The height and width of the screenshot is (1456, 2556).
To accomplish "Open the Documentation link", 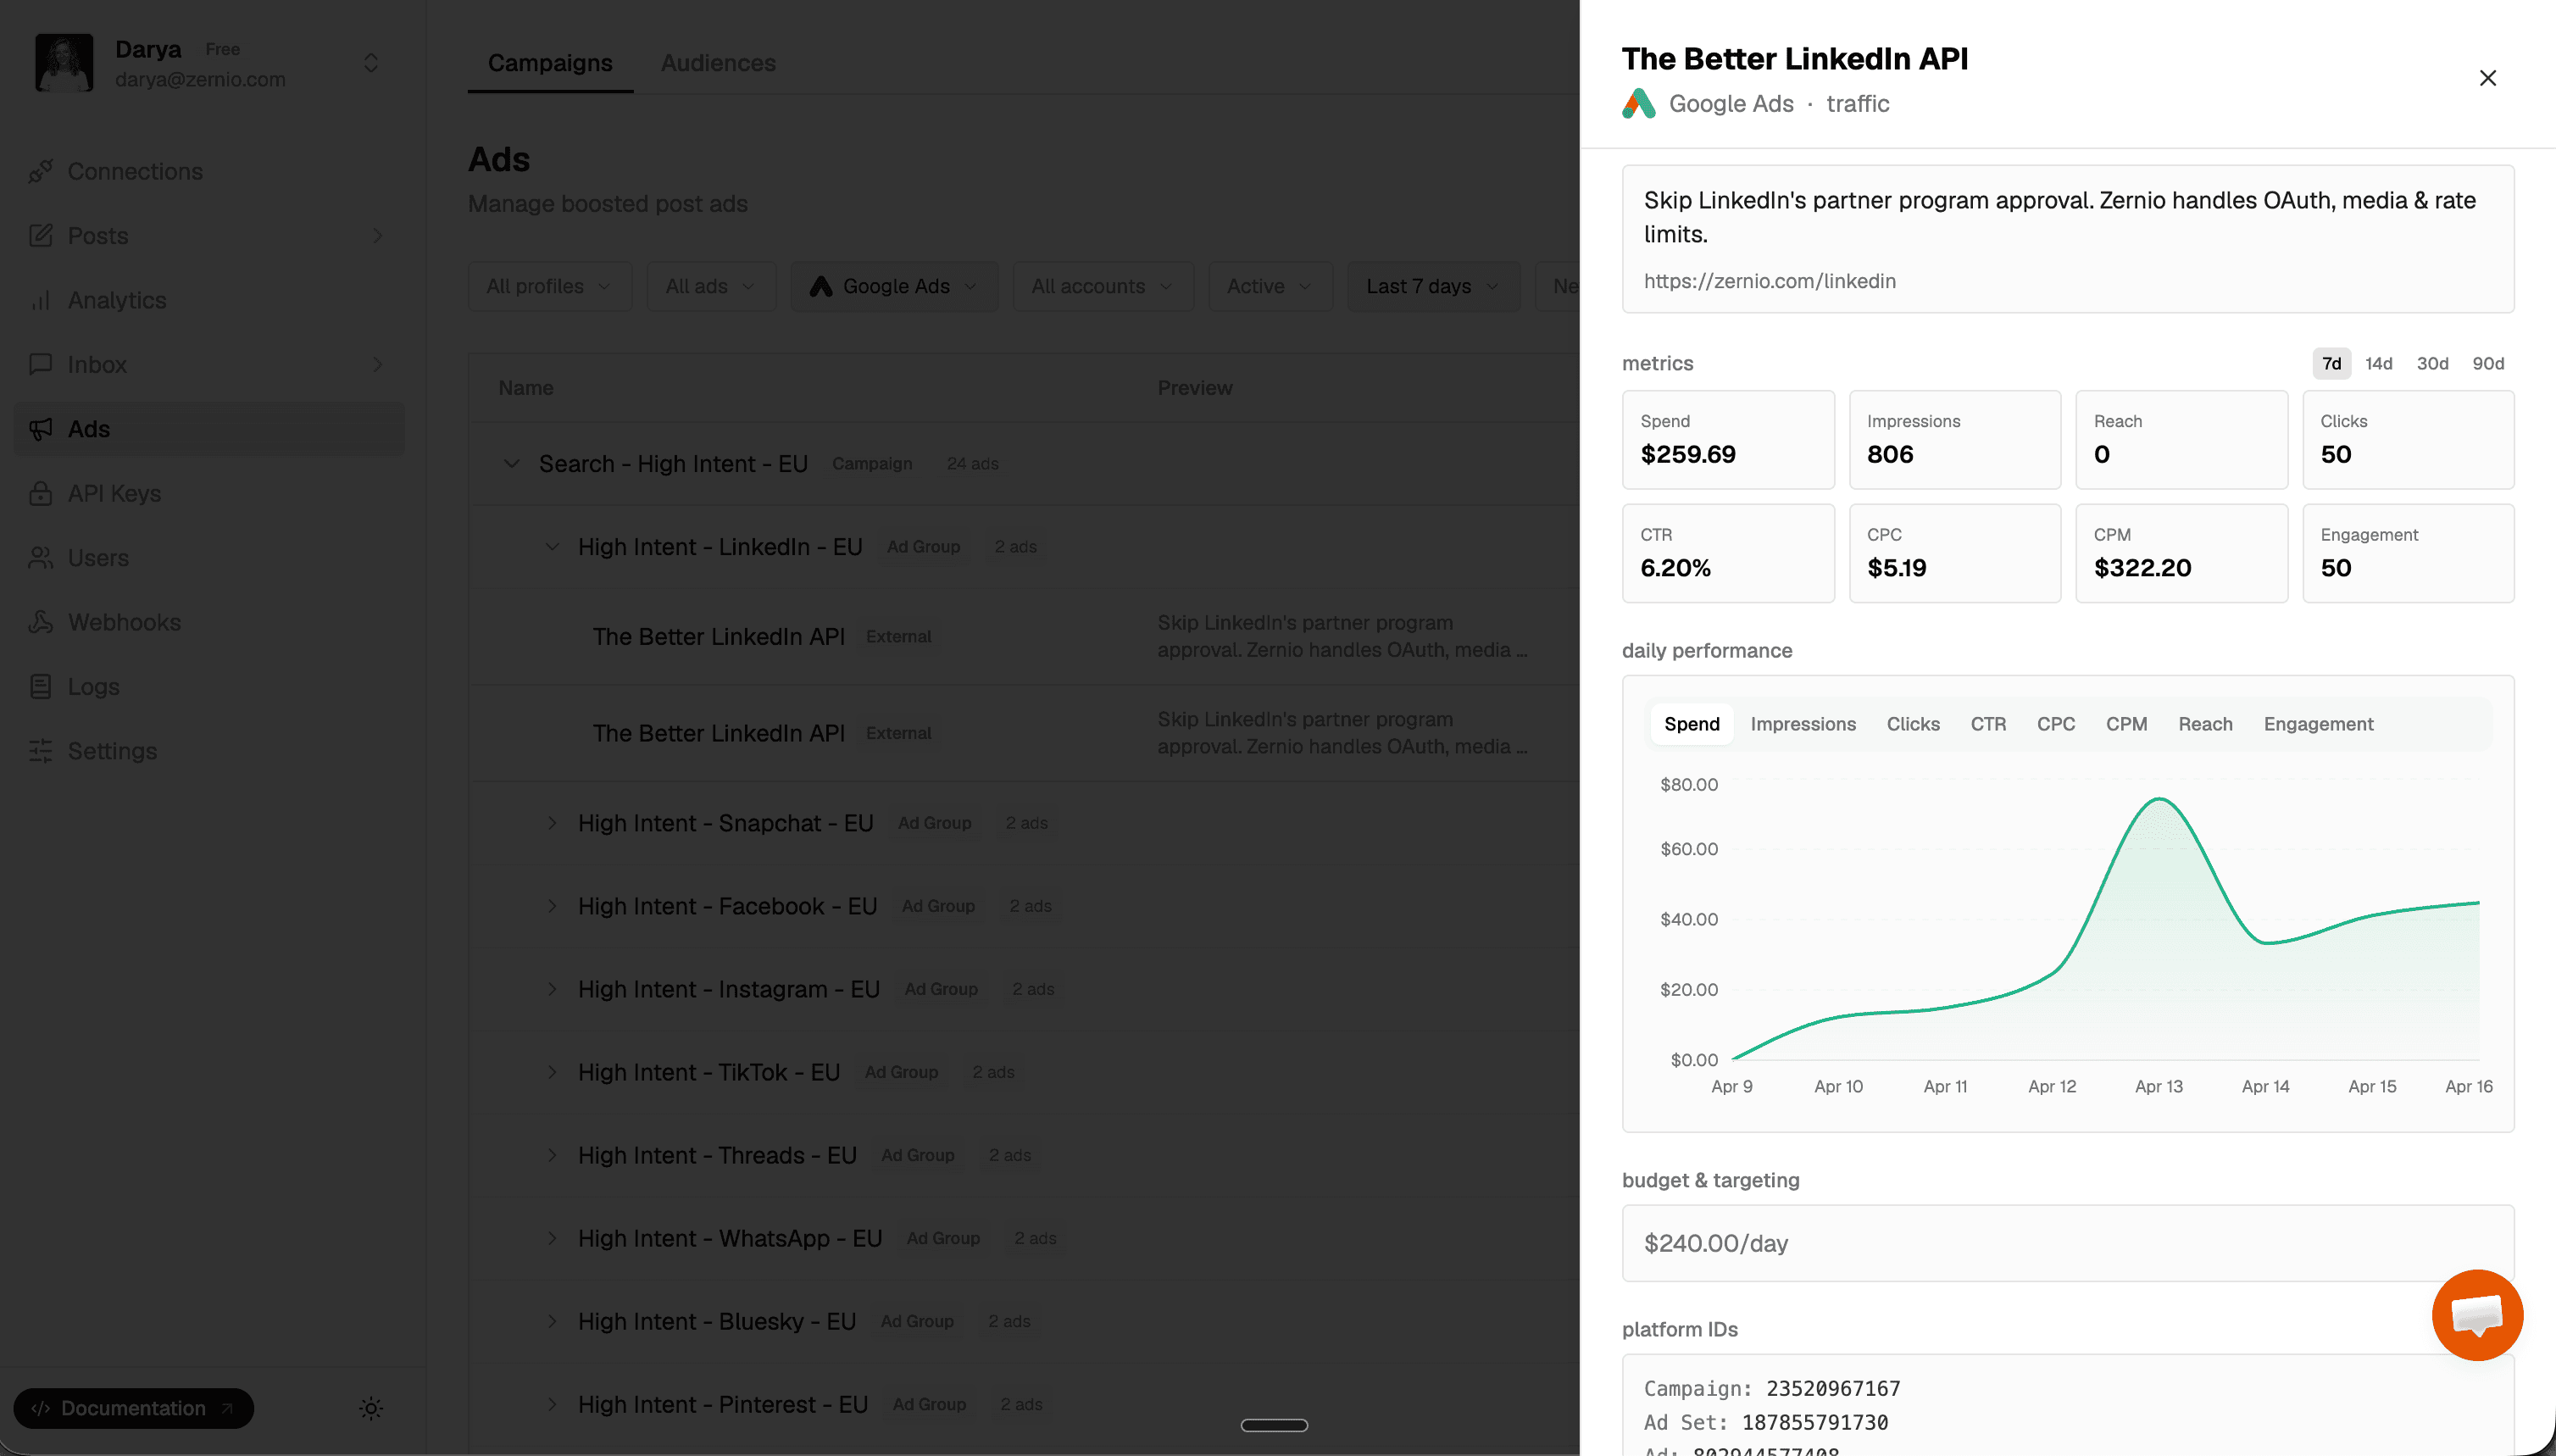I will pyautogui.click(x=133, y=1408).
